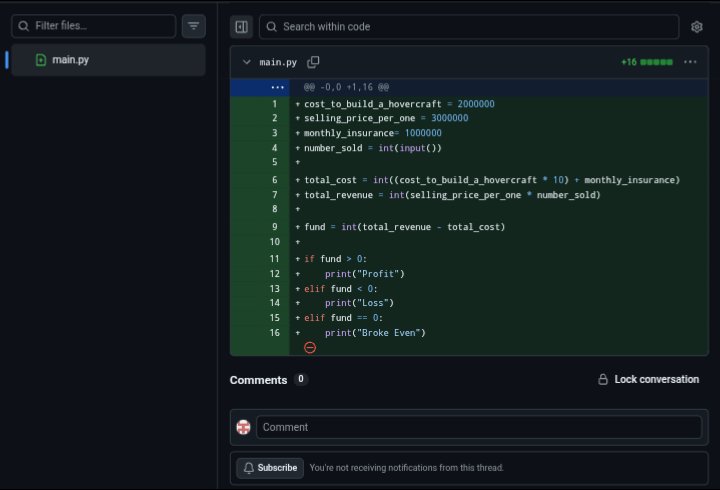Click the fund = int(total_revenue - total_cost) line

405,227
